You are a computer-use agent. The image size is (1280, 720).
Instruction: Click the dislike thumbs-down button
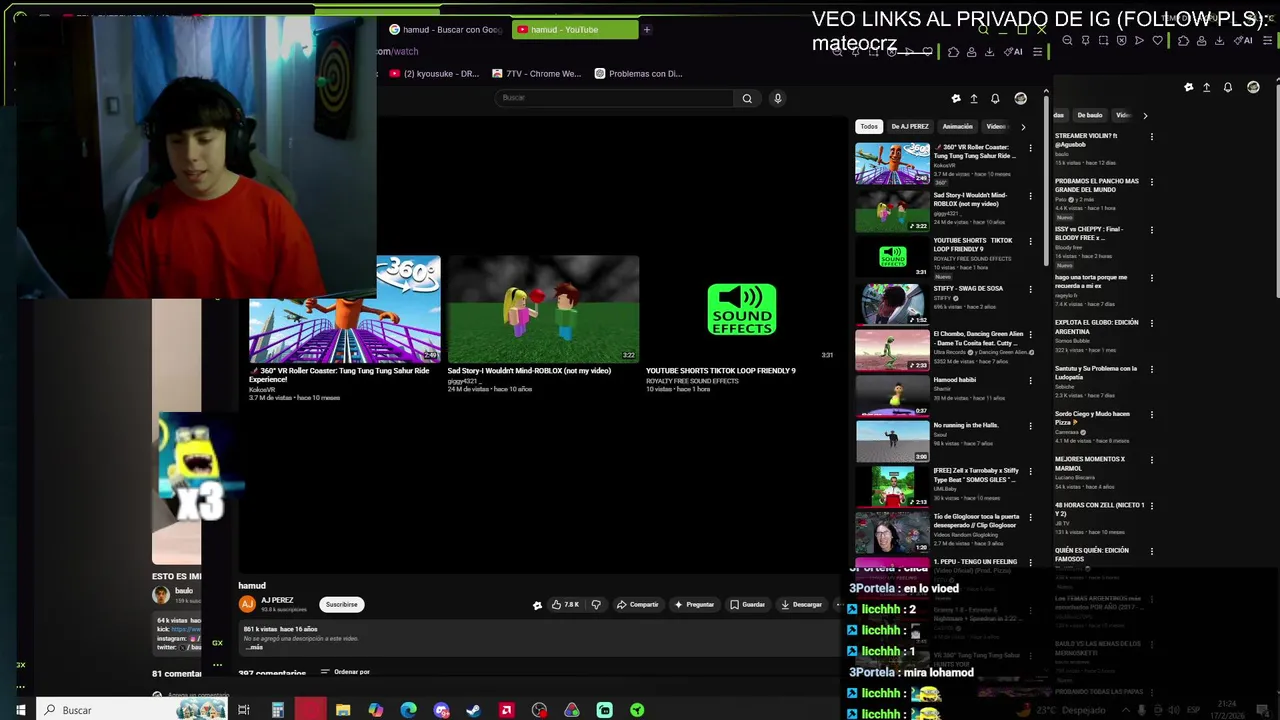[596, 604]
